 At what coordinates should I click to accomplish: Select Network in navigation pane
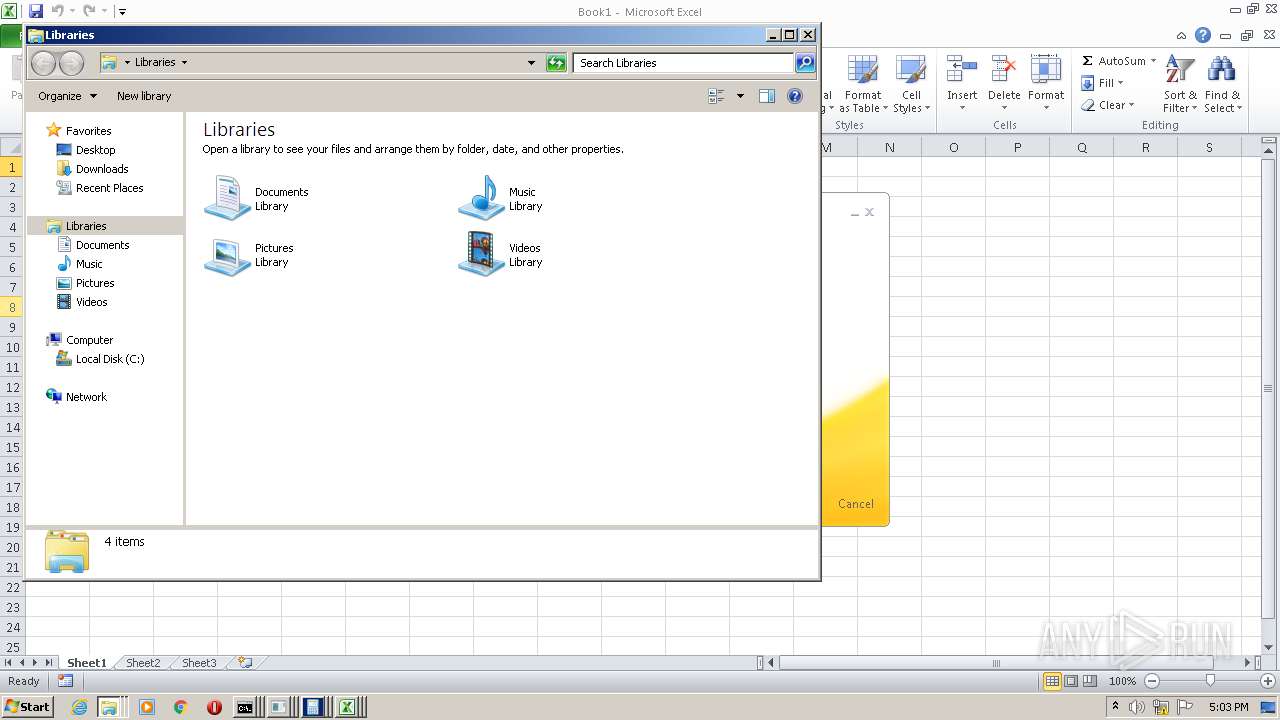point(86,397)
